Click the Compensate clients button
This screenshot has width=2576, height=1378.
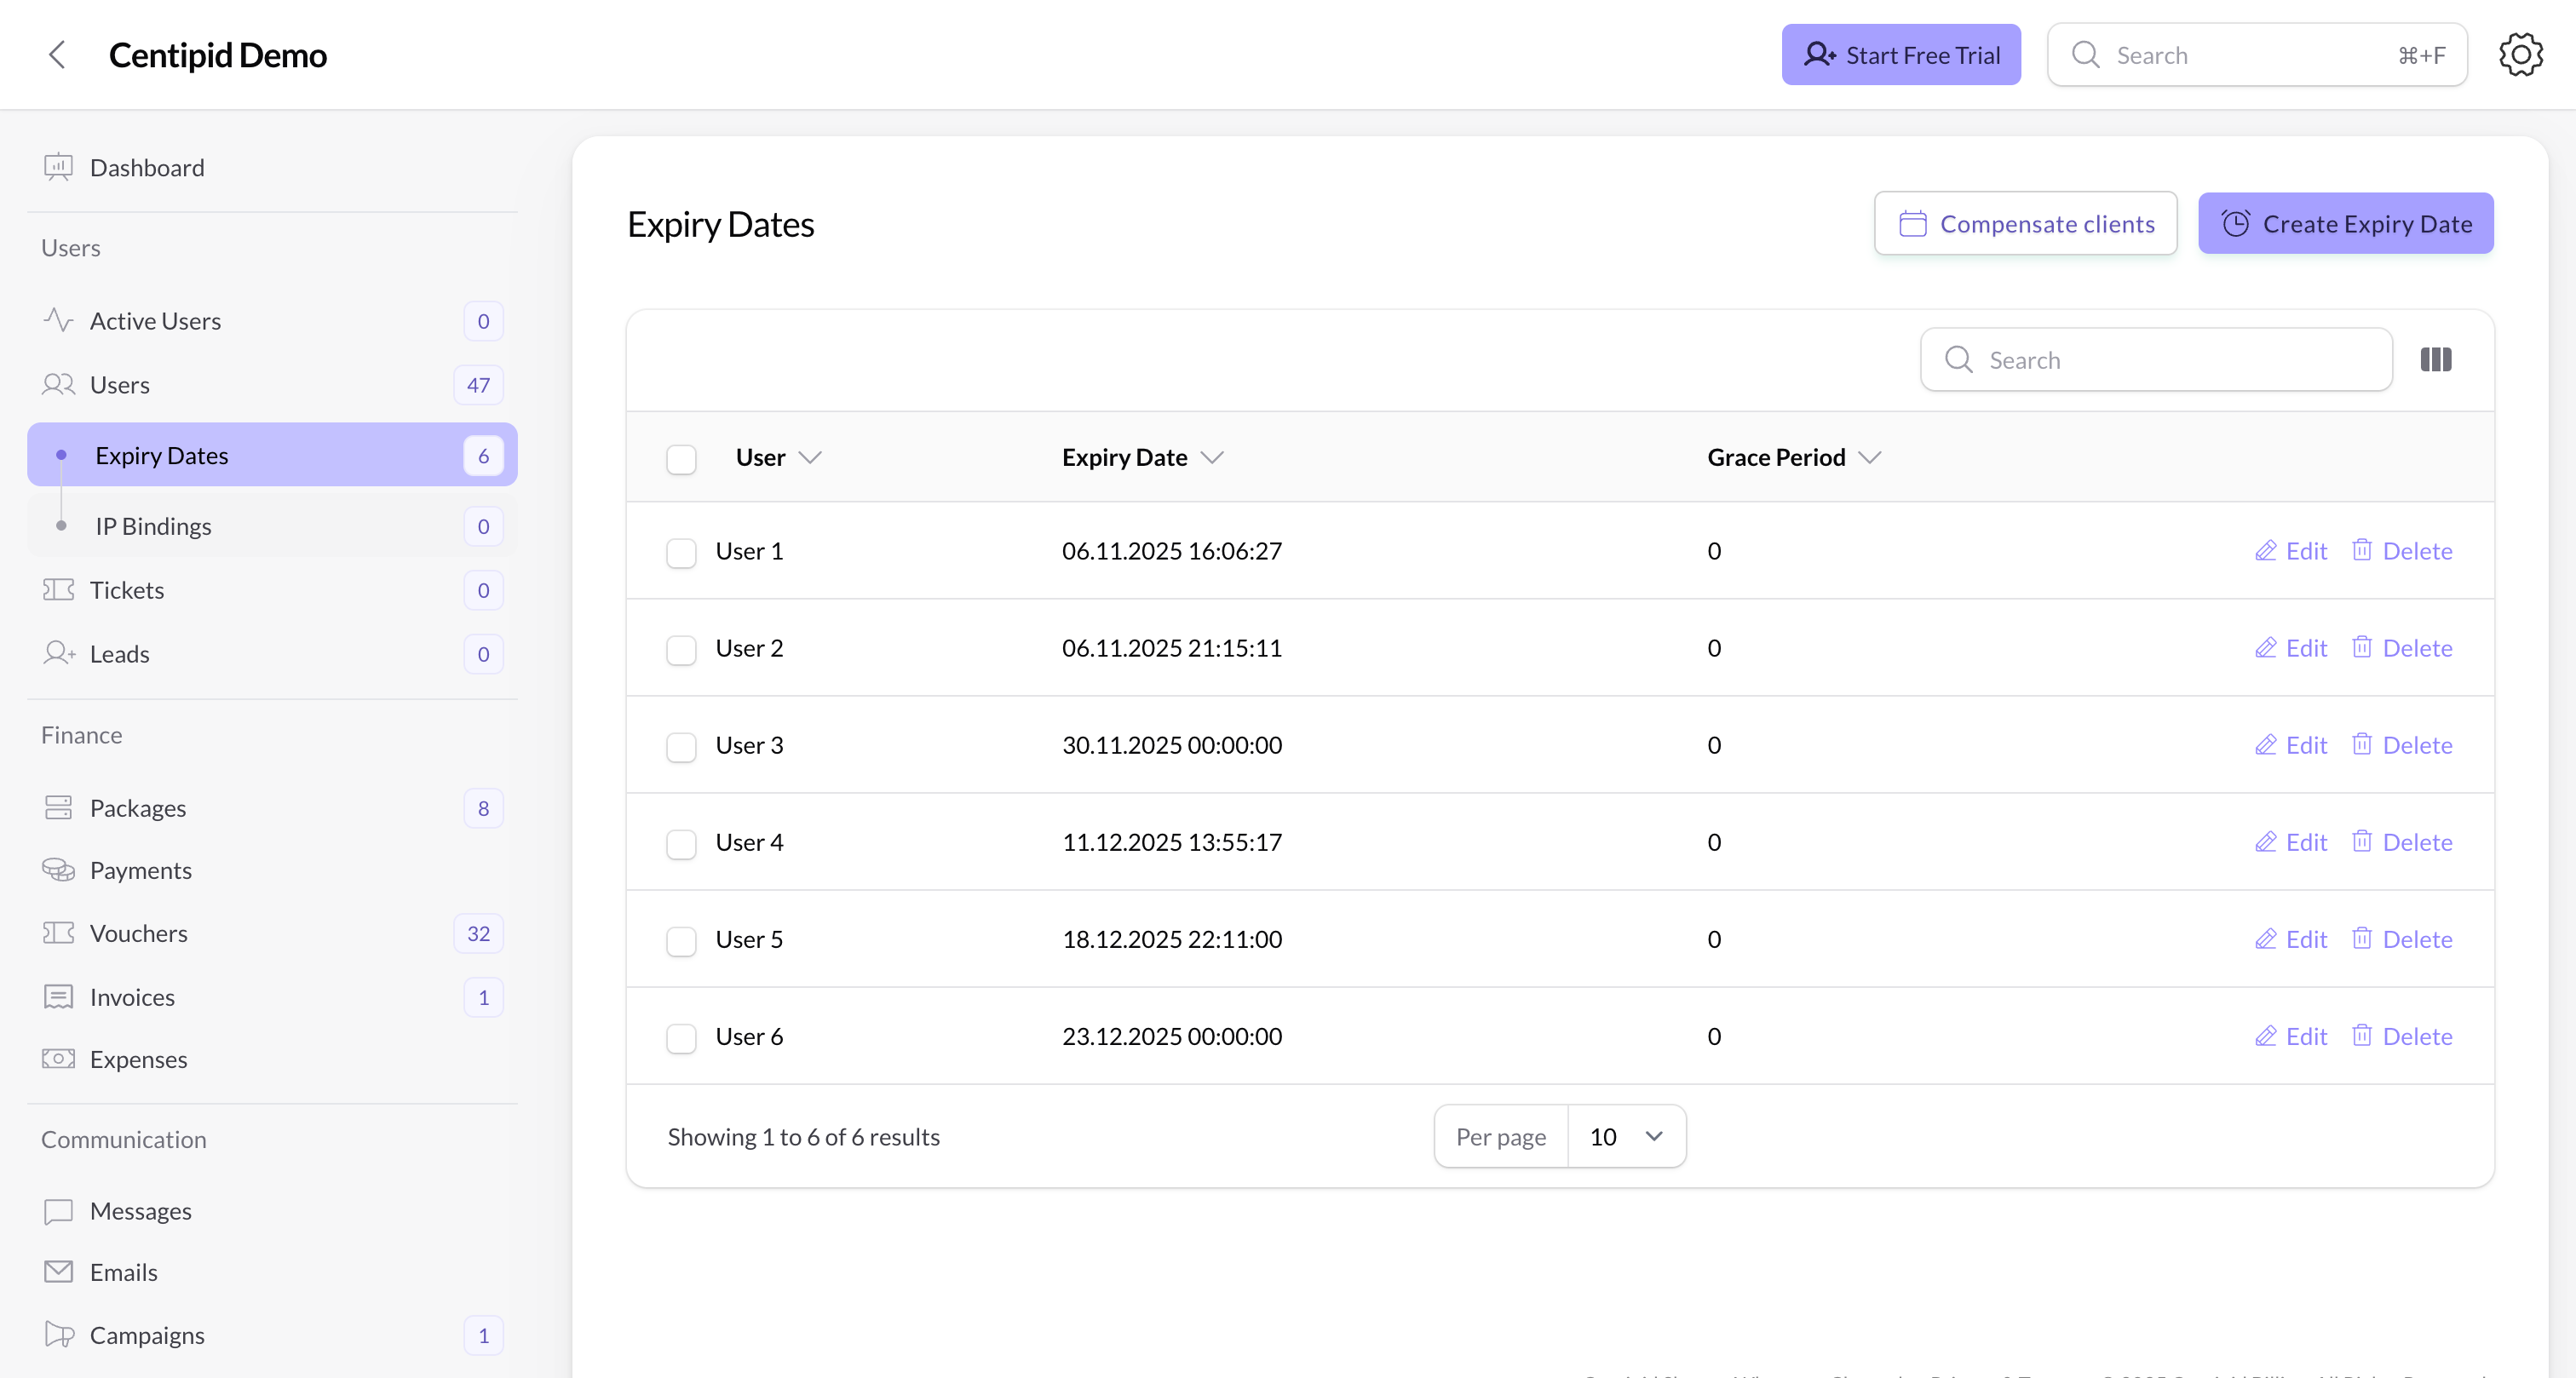[x=2026, y=223]
